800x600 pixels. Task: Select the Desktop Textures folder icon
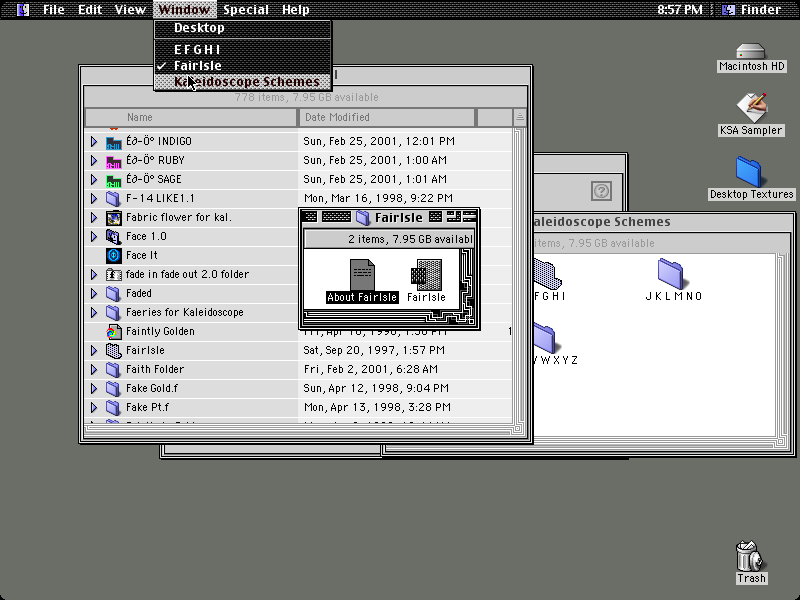point(748,171)
